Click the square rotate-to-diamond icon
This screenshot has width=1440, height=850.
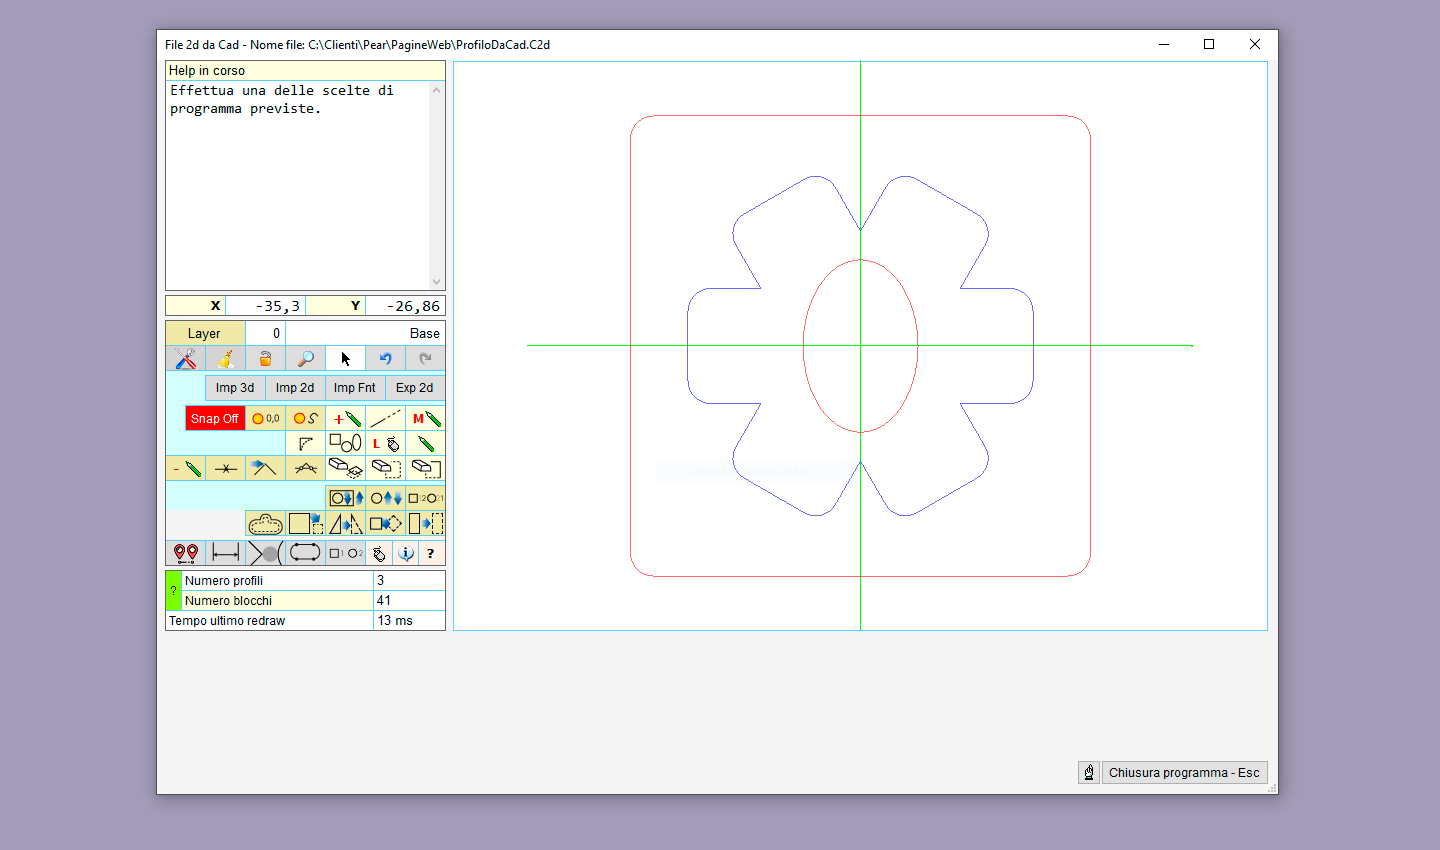[x=385, y=523]
